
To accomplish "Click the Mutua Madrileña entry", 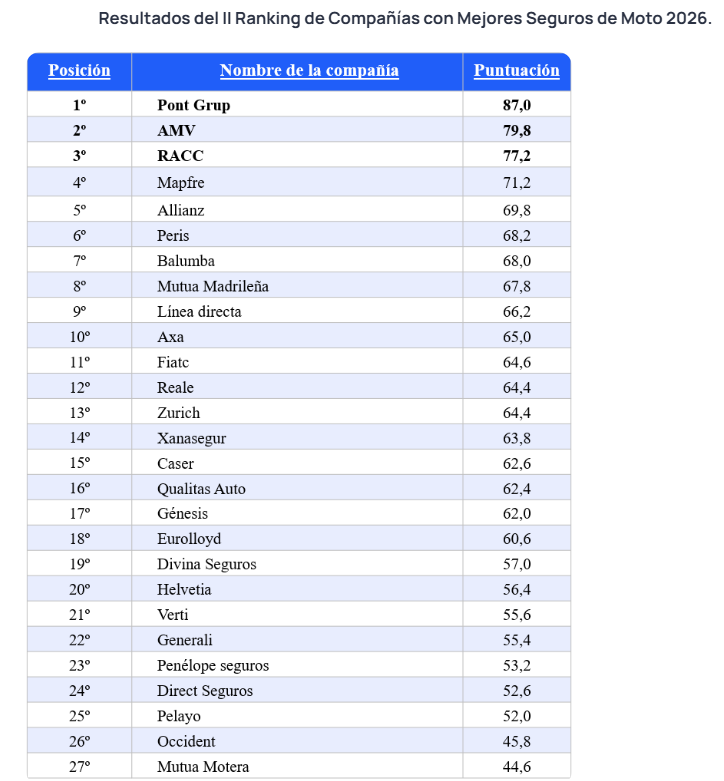I will (x=213, y=286).
